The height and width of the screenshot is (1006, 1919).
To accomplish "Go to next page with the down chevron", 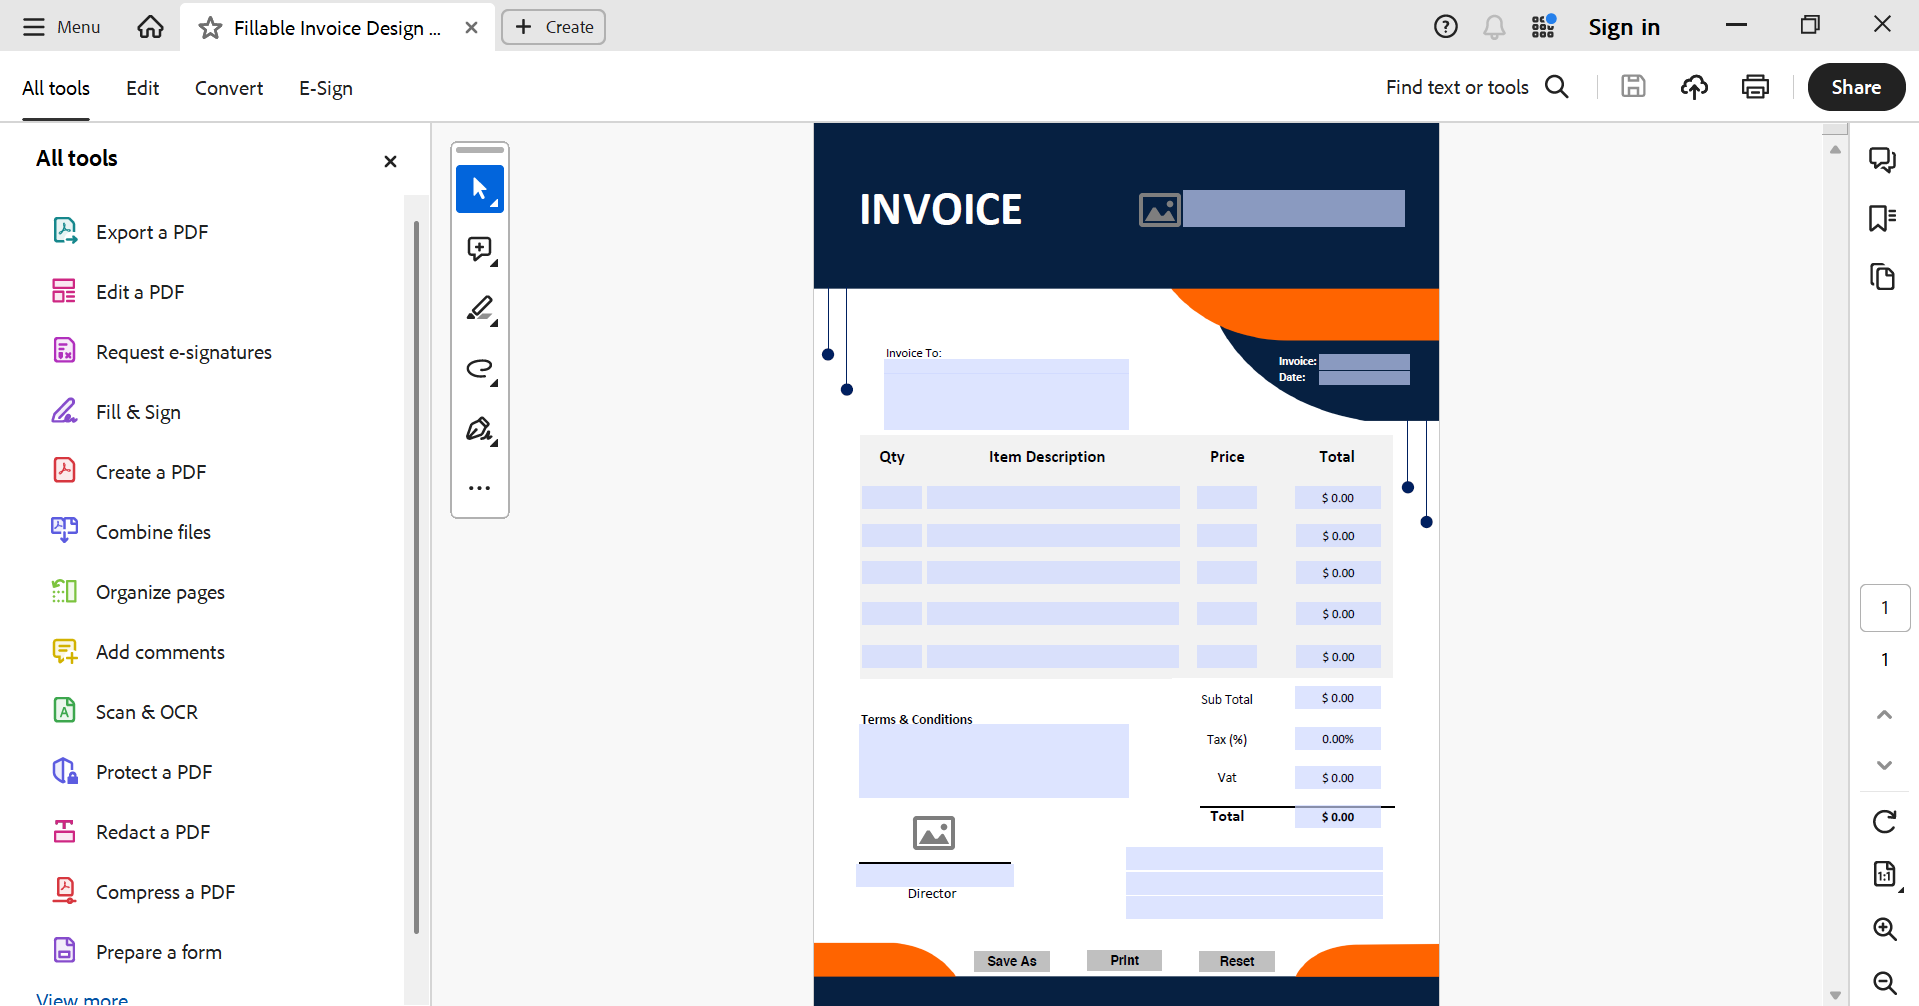I will pos(1884,765).
